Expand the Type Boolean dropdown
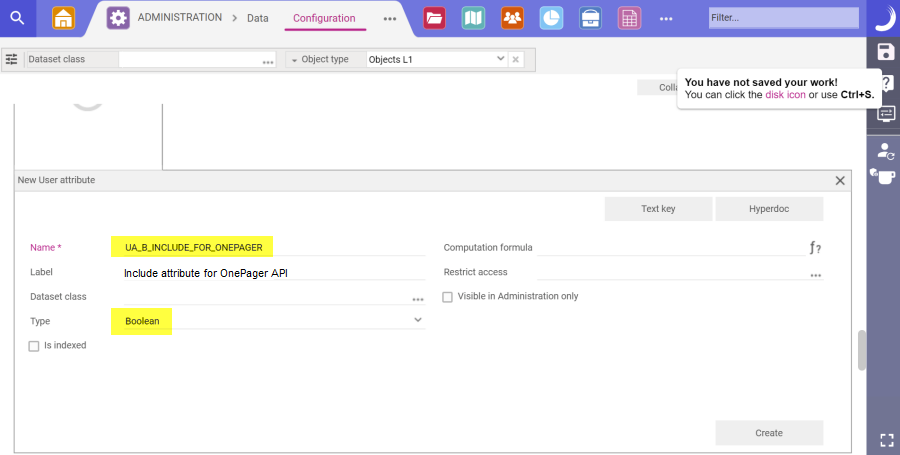The height and width of the screenshot is (455, 900). point(418,320)
